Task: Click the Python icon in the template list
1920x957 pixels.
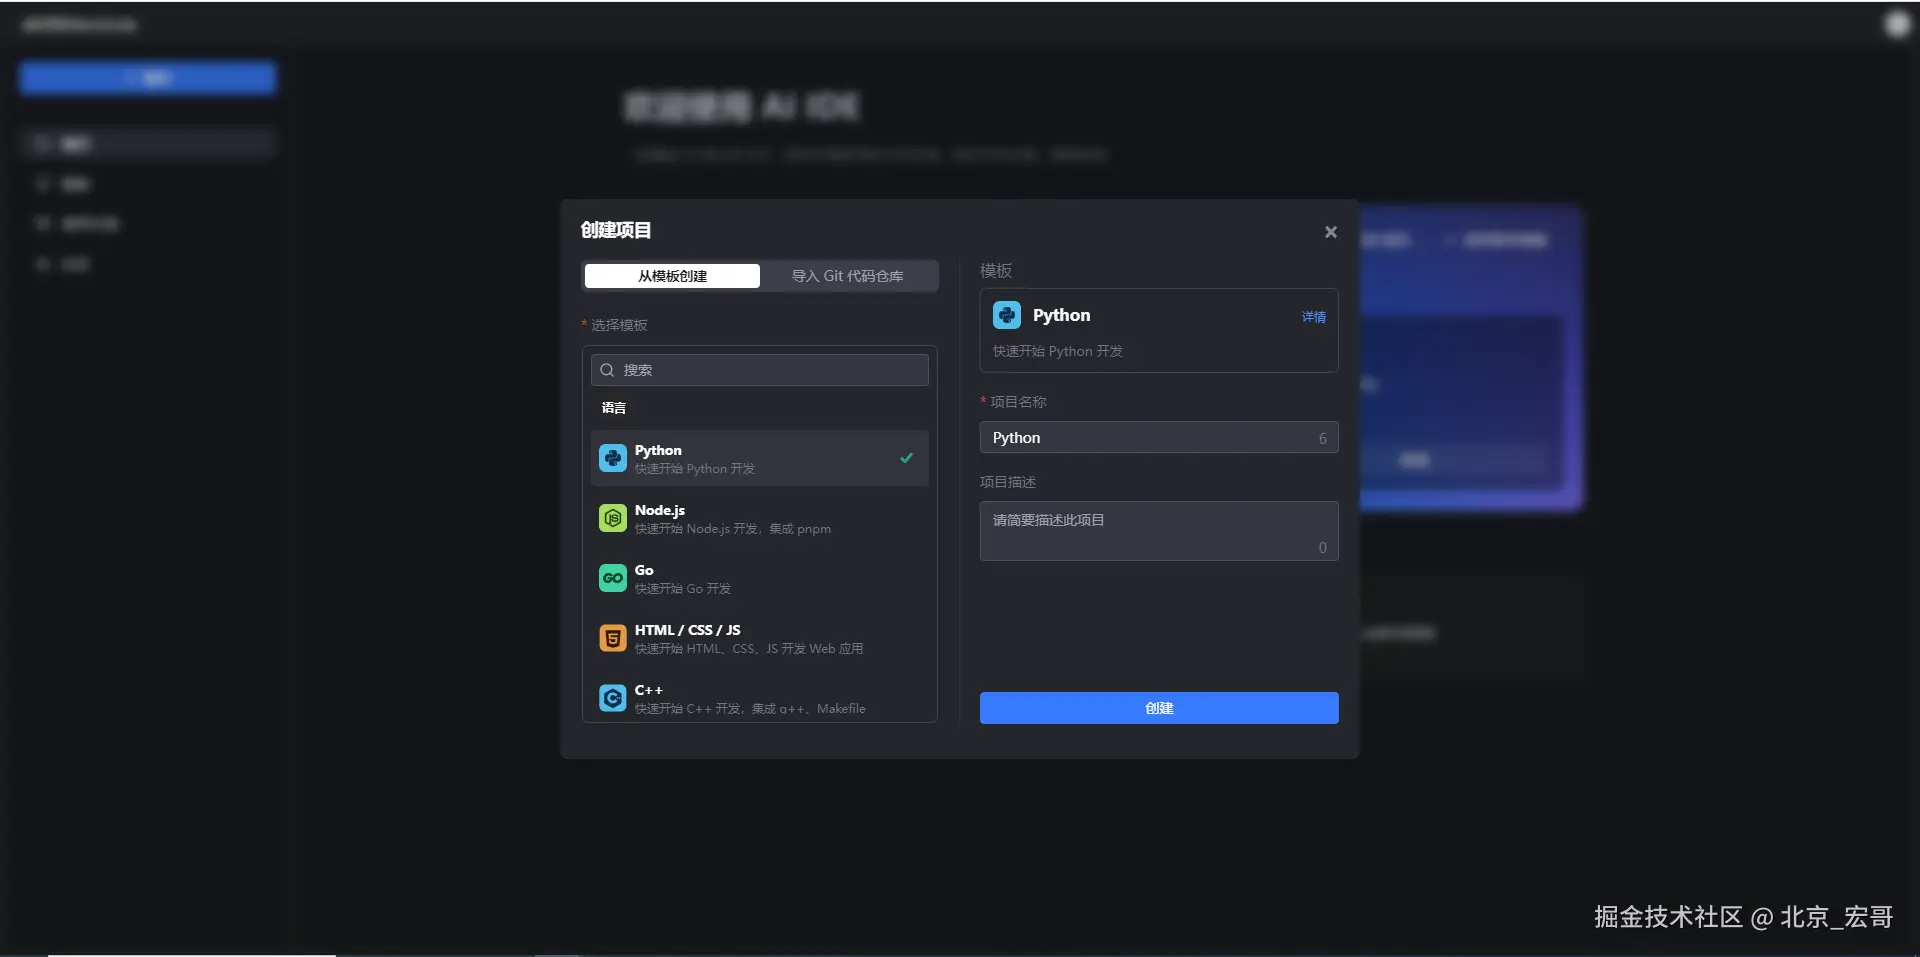Action: [x=612, y=458]
